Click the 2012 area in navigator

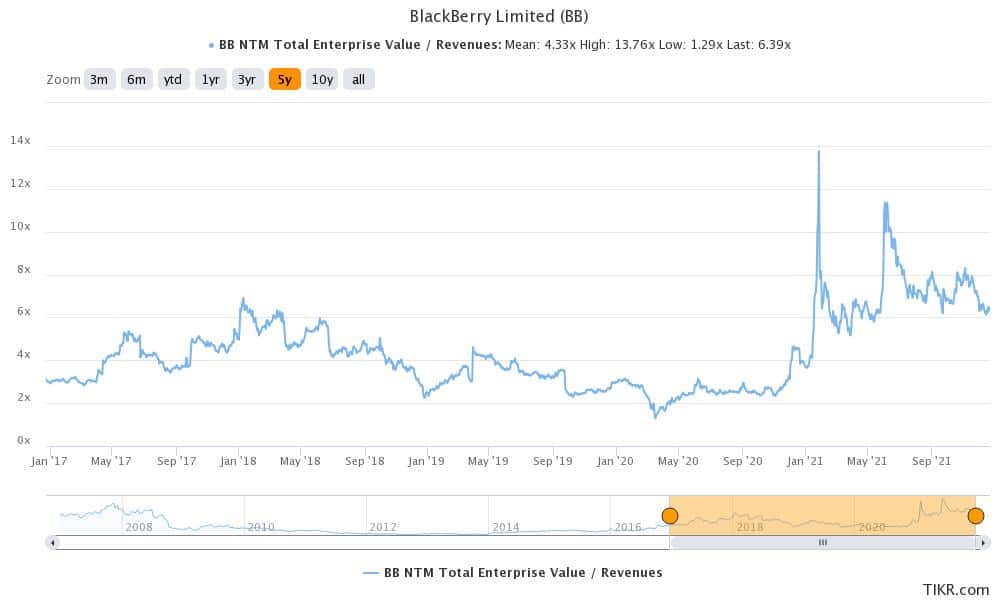pyautogui.click(x=383, y=527)
